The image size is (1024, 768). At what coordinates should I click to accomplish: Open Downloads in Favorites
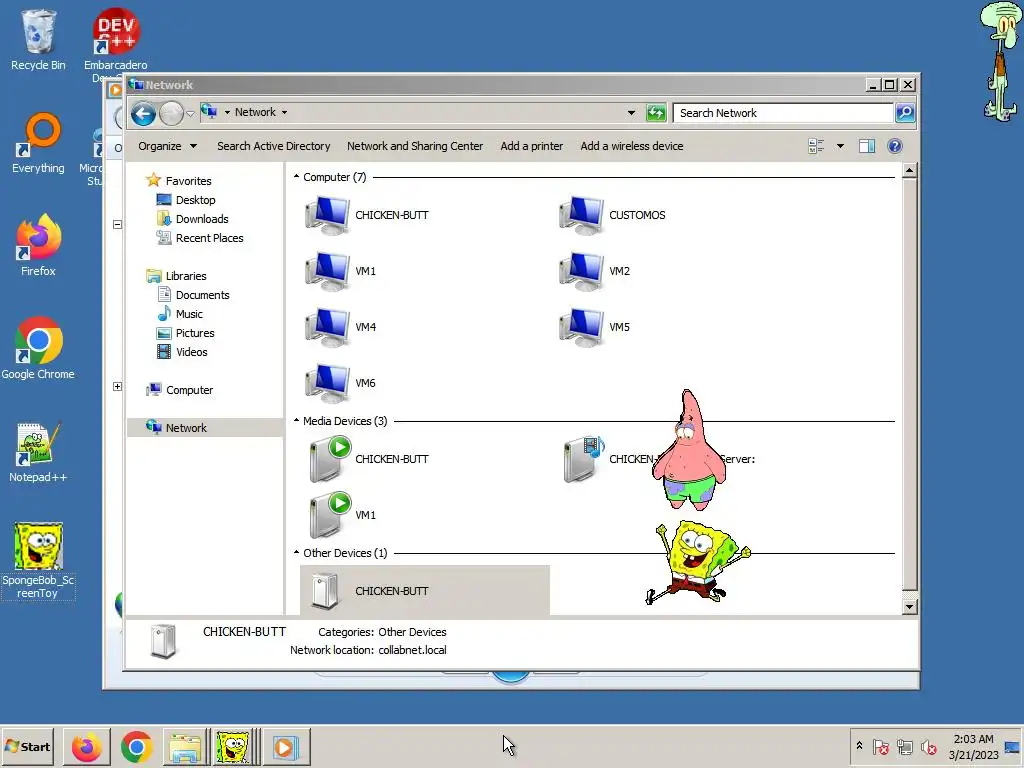[x=193, y=219]
